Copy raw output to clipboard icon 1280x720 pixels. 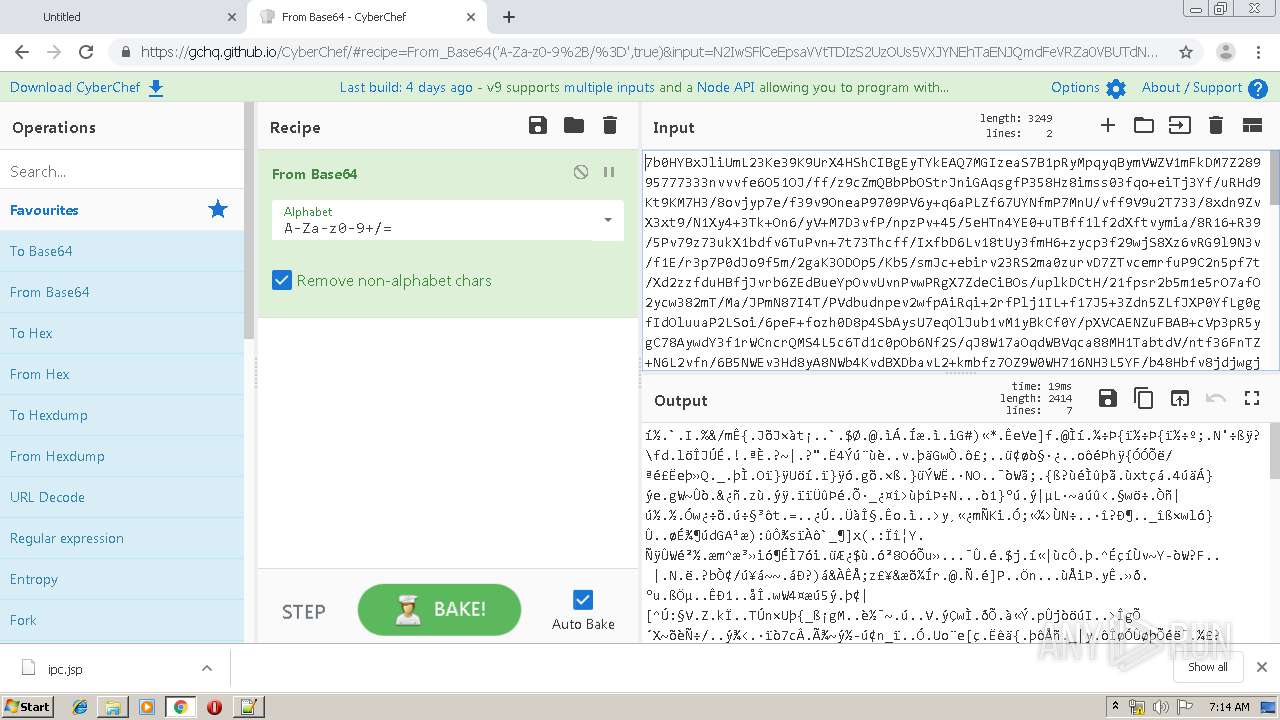1143,398
